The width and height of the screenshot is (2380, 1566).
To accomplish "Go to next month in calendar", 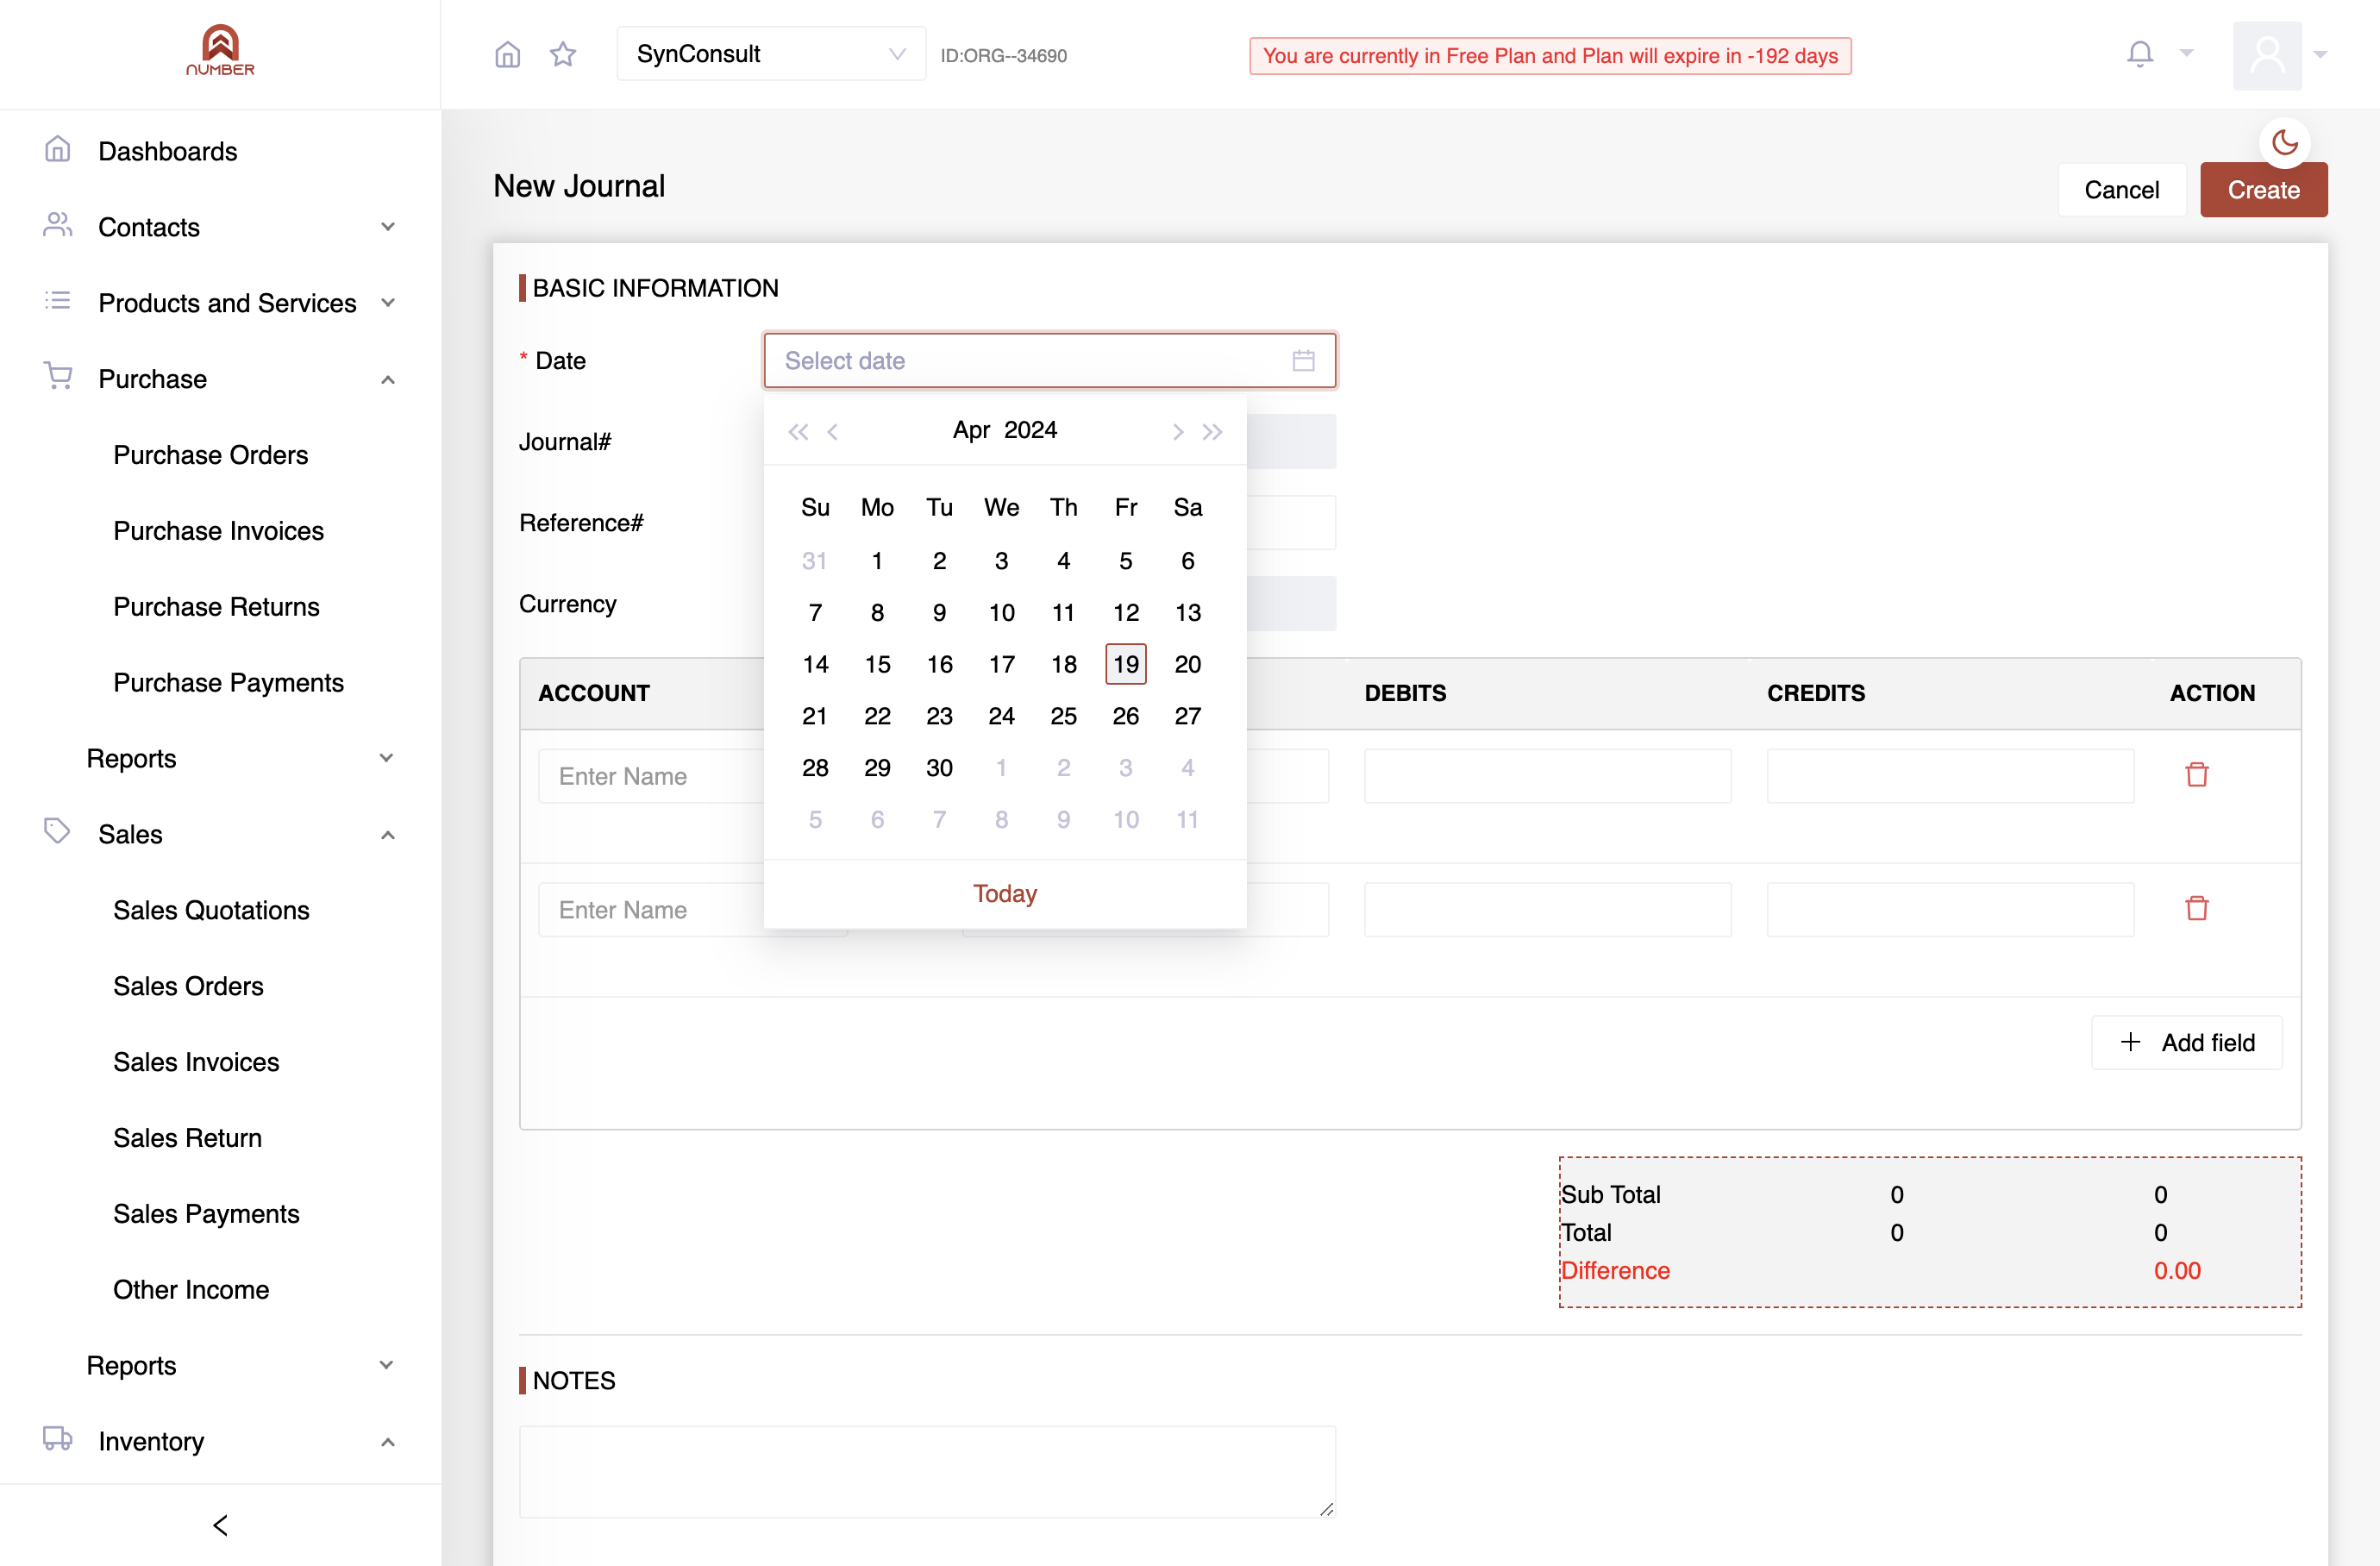I will (x=1178, y=431).
